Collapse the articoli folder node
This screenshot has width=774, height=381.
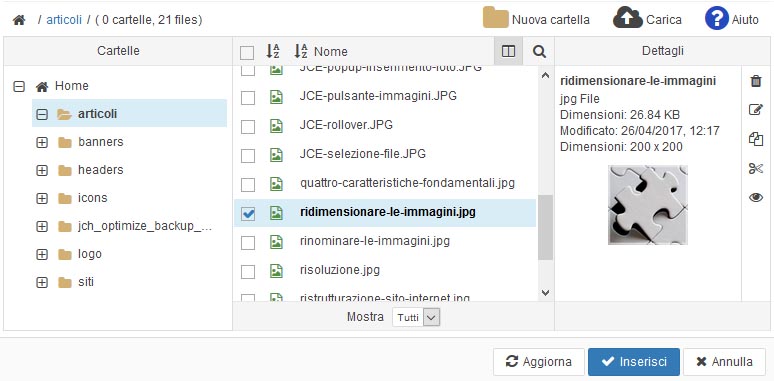pyautogui.click(x=42, y=114)
